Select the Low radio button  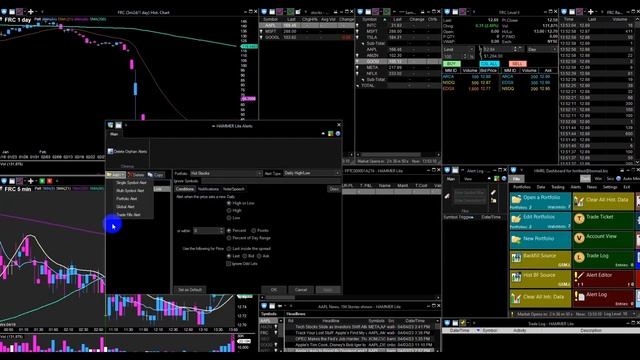click(229, 218)
